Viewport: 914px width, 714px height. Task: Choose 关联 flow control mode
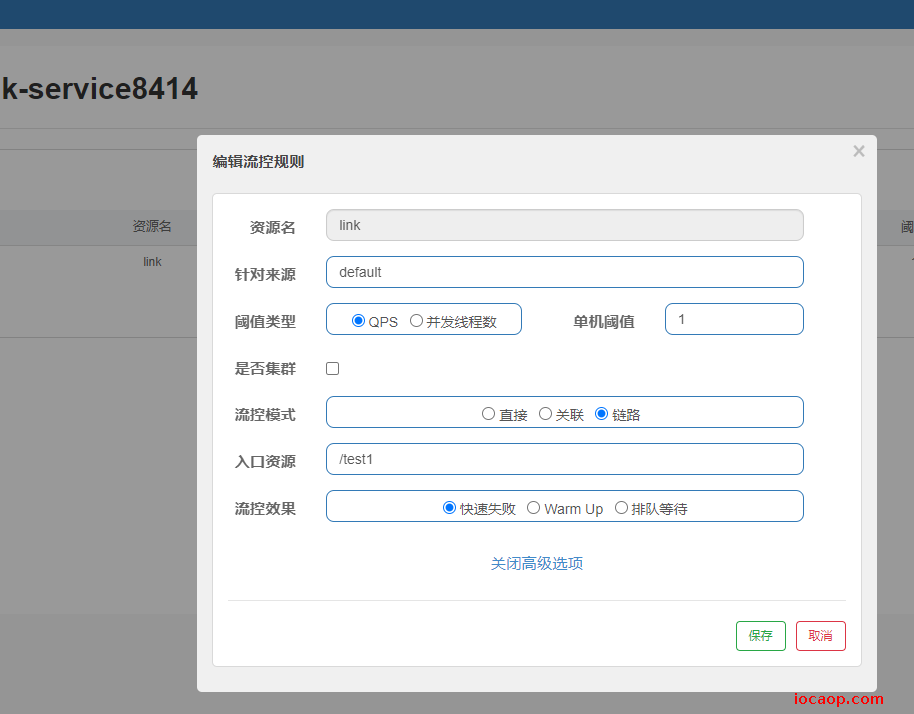click(x=545, y=414)
